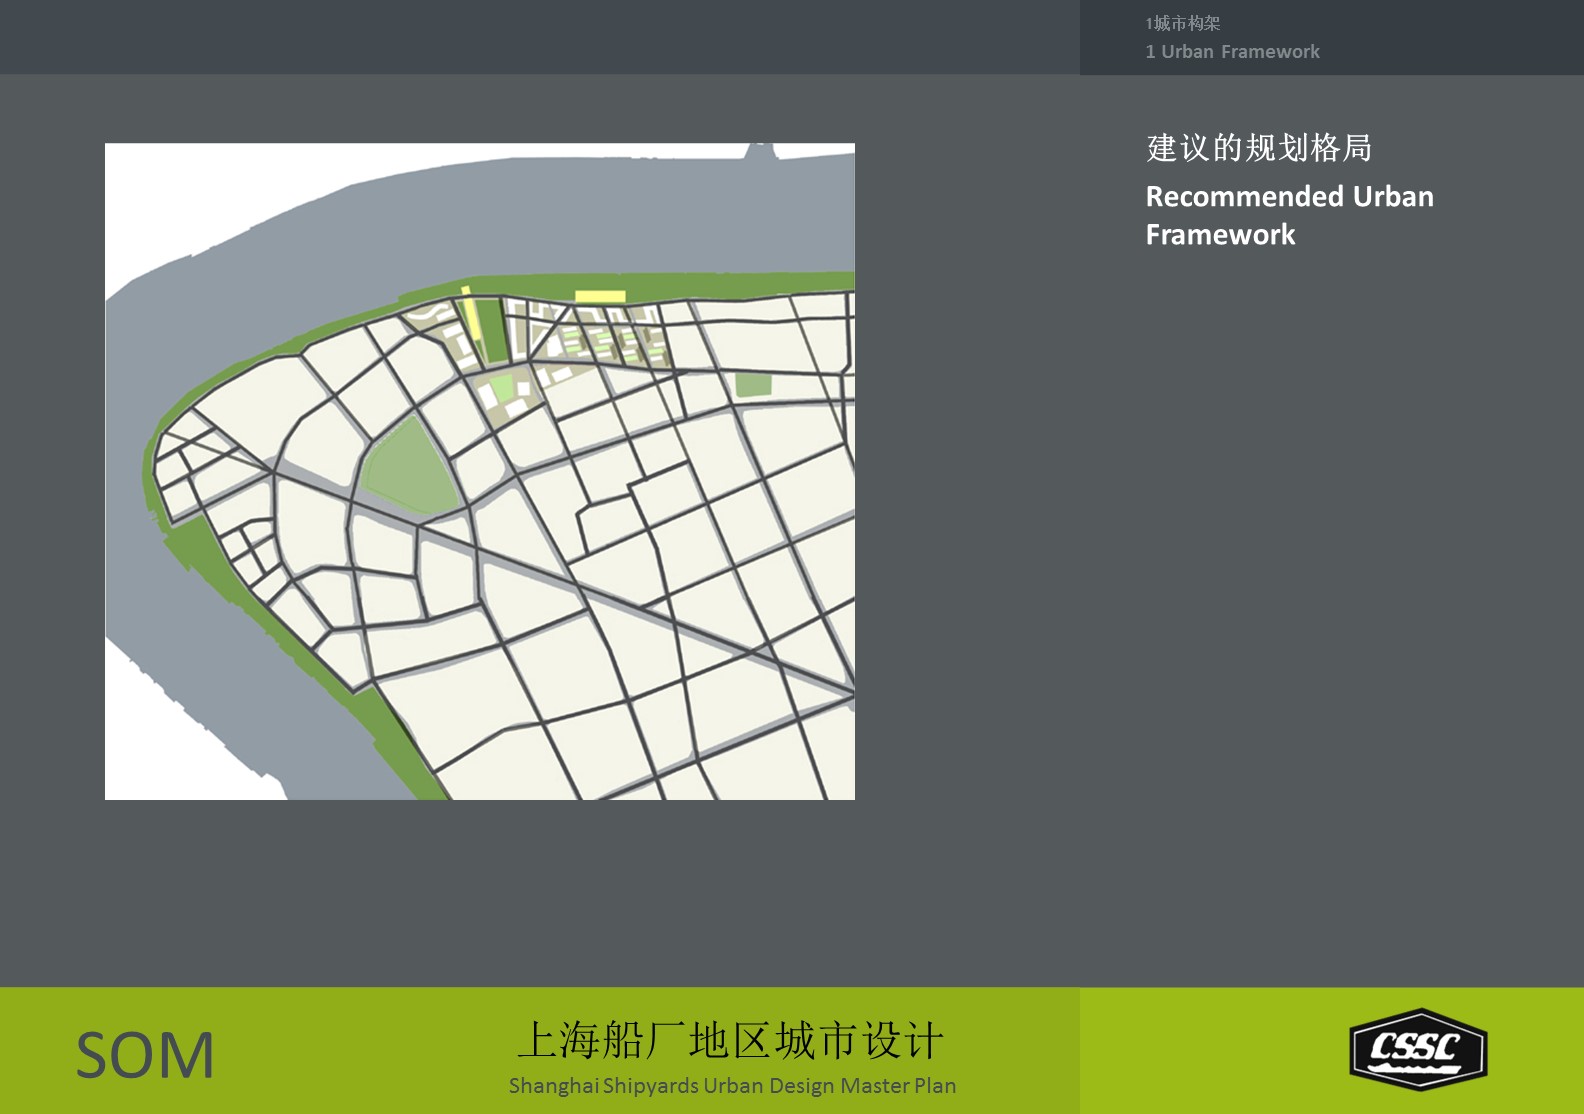Click the 'Recommended Urban Framework' heading
Image resolution: width=1584 pixels, height=1114 pixels.
point(1289,215)
